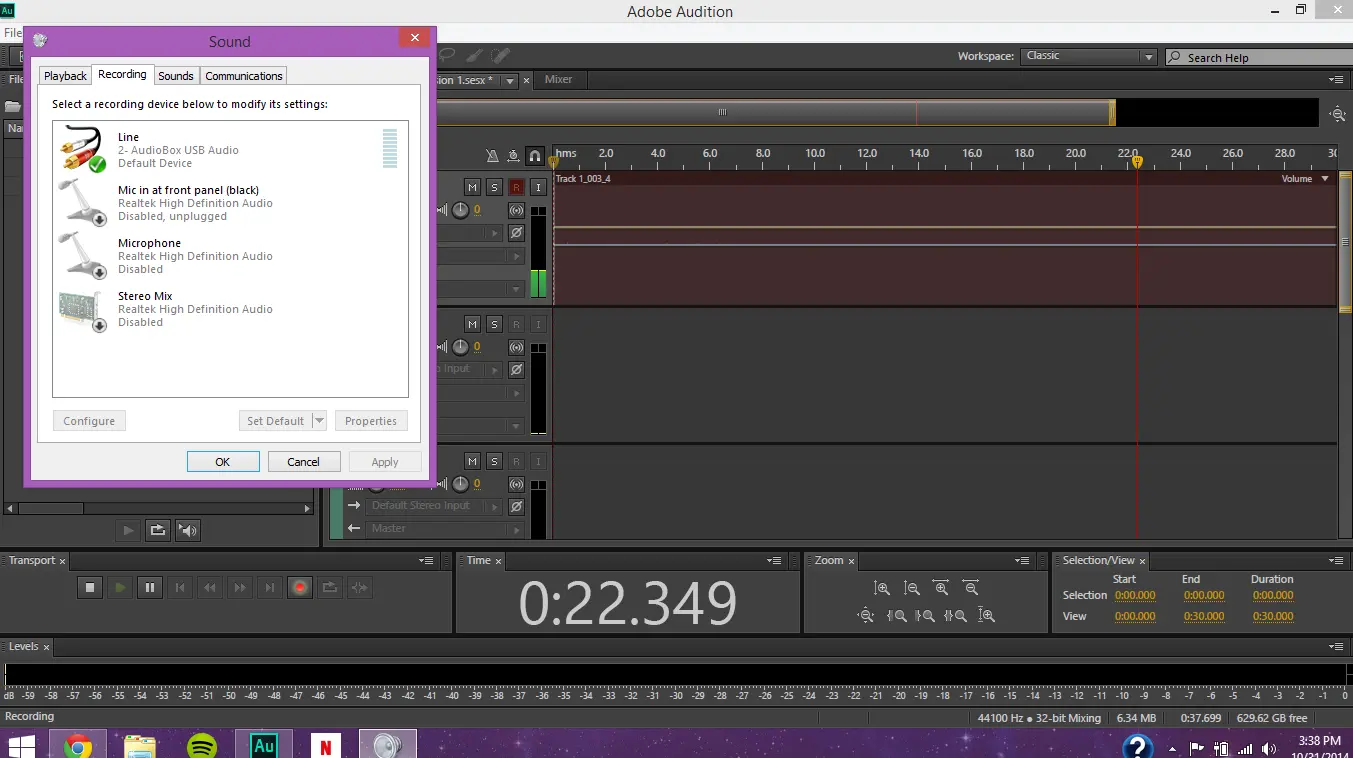Image resolution: width=1353 pixels, height=758 pixels.
Task: Toggle polarity reverse on track 2
Action: point(516,369)
